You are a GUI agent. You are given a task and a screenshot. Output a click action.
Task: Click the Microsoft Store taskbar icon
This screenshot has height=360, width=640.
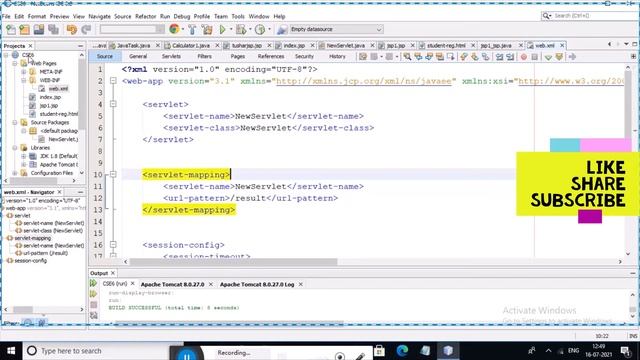(379, 350)
